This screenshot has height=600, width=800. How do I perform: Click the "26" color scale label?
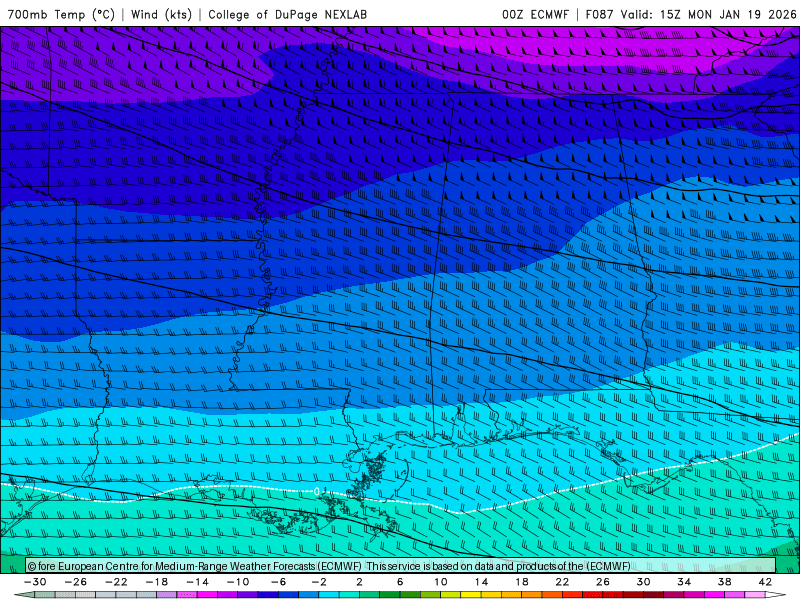(603, 582)
